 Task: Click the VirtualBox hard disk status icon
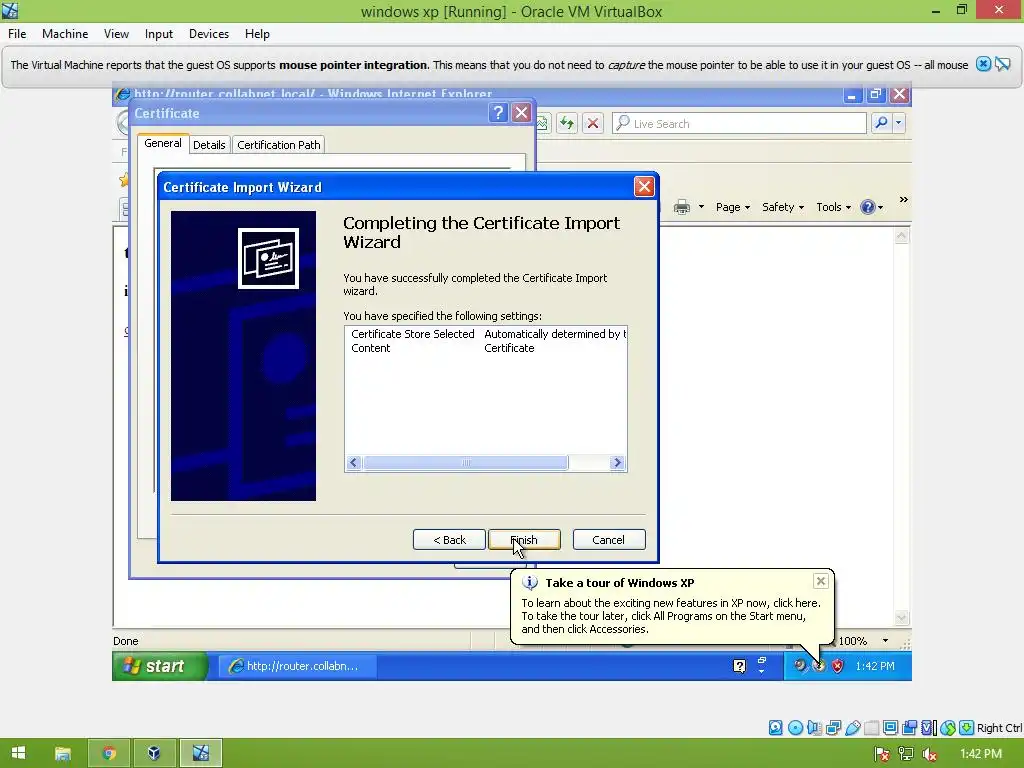point(775,728)
